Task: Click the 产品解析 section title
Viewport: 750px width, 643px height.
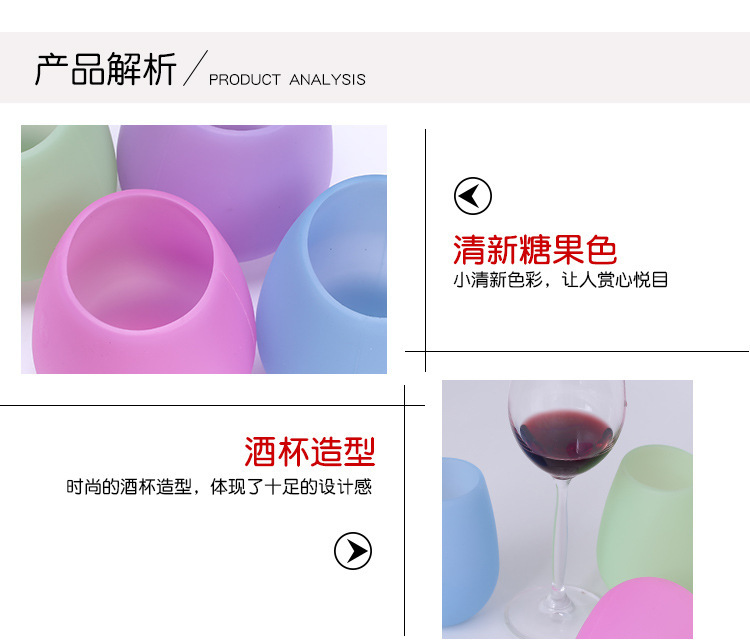Action: (x=105, y=69)
